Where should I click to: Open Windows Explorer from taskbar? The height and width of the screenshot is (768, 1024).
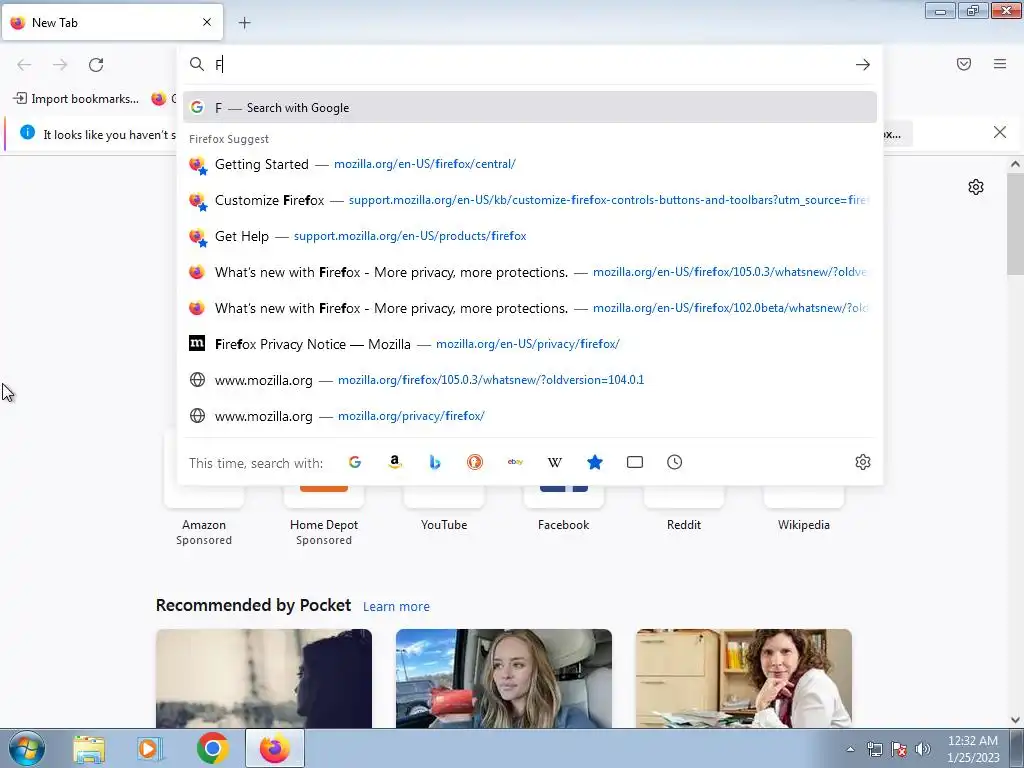[x=89, y=748]
